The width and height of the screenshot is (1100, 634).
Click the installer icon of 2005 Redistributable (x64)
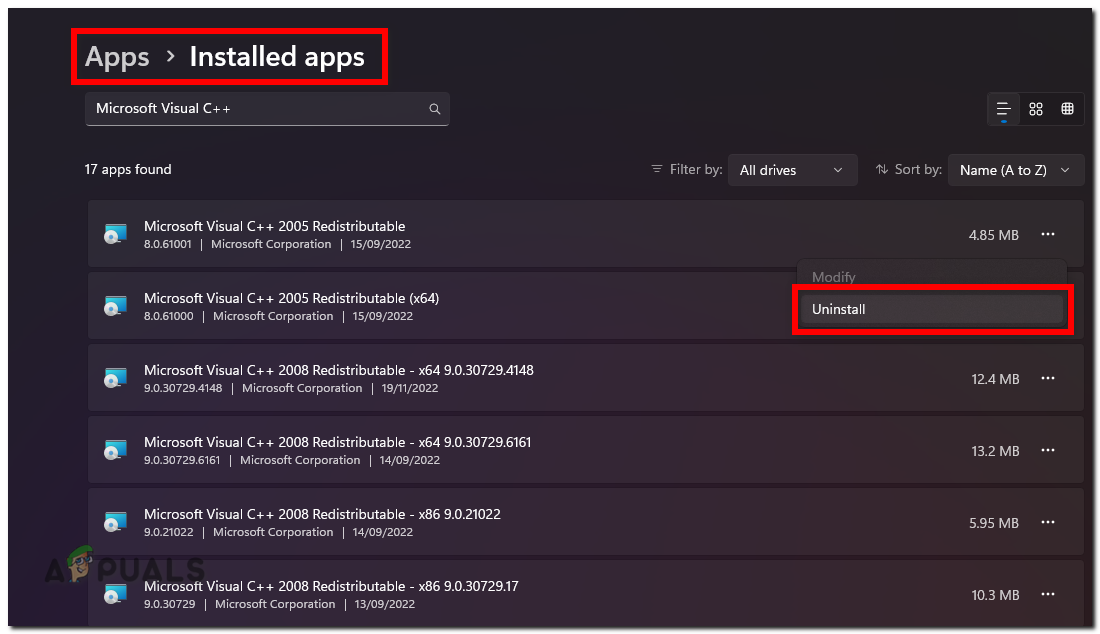click(x=115, y=306)
